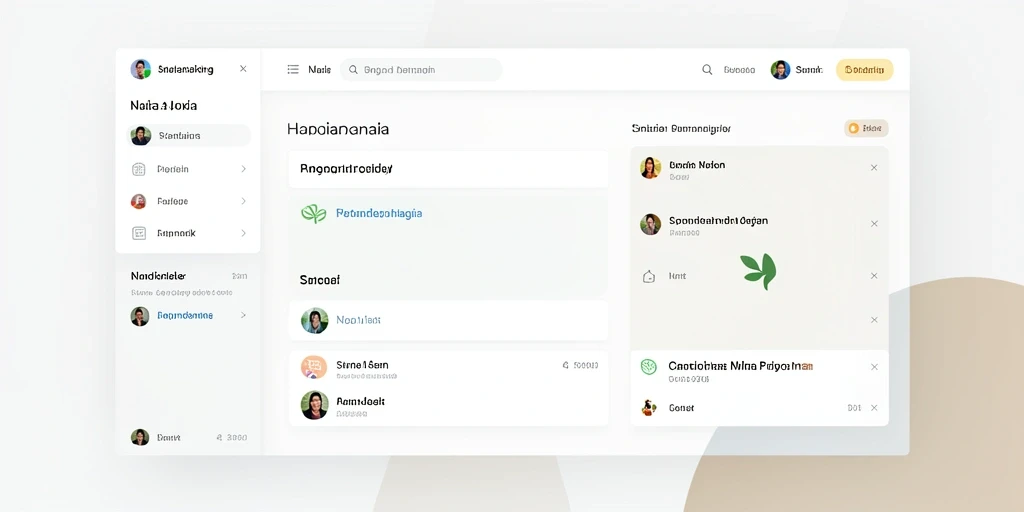
Task: Click the search field in the top bar
Action: click(421, 69)
